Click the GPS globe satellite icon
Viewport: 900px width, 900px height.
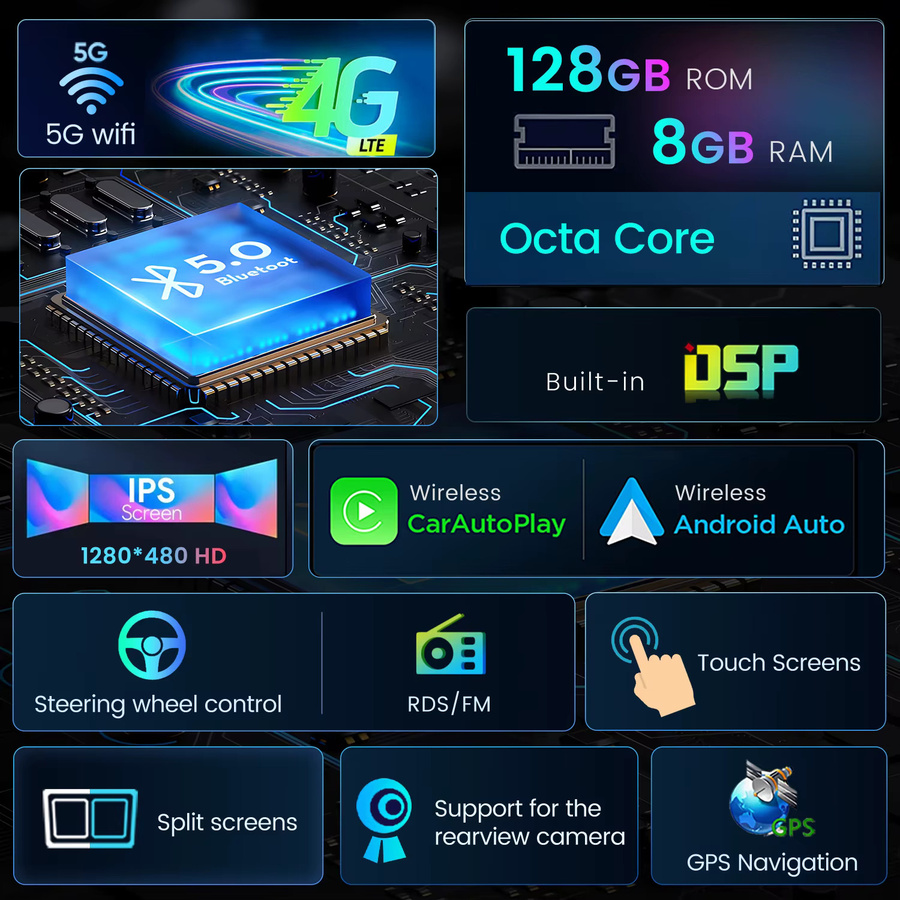(x=771, y=798)
